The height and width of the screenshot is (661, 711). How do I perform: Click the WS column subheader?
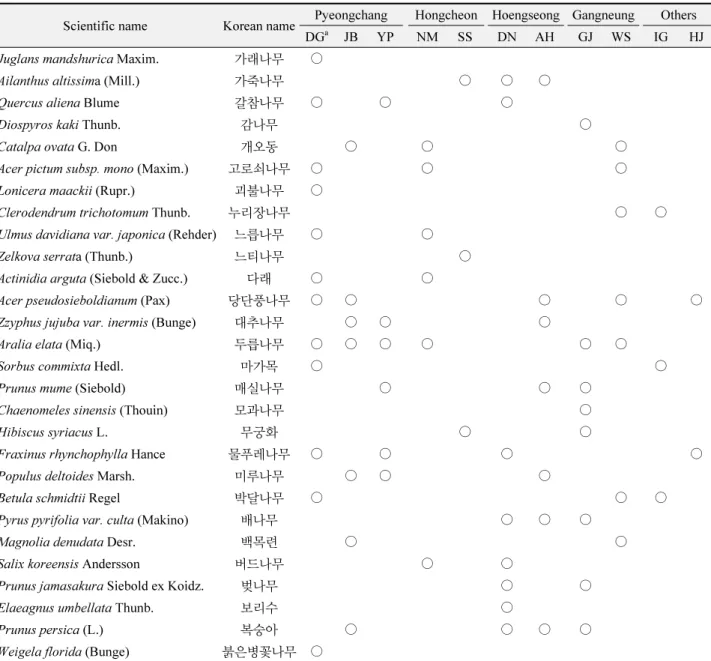pos(621,37)
